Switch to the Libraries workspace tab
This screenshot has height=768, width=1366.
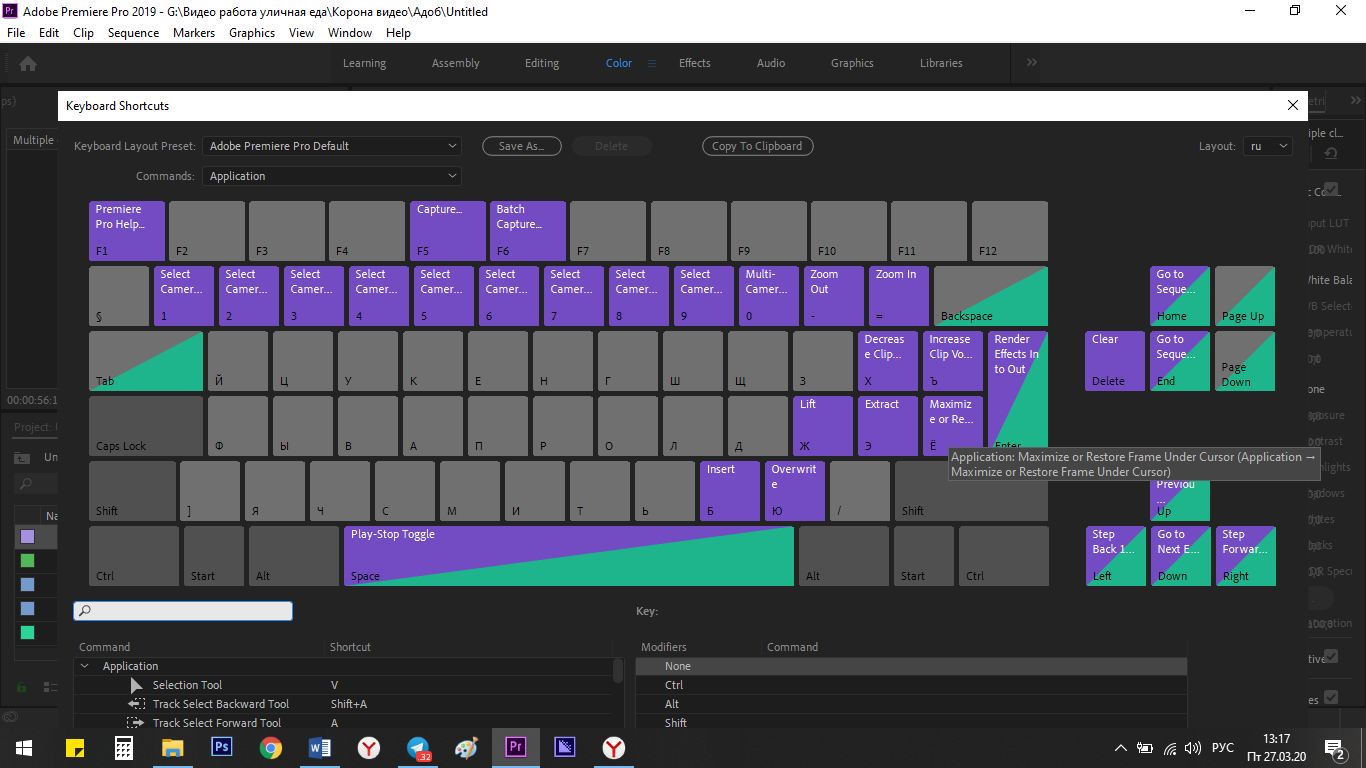pyautogui.click(x=941, y=63)
